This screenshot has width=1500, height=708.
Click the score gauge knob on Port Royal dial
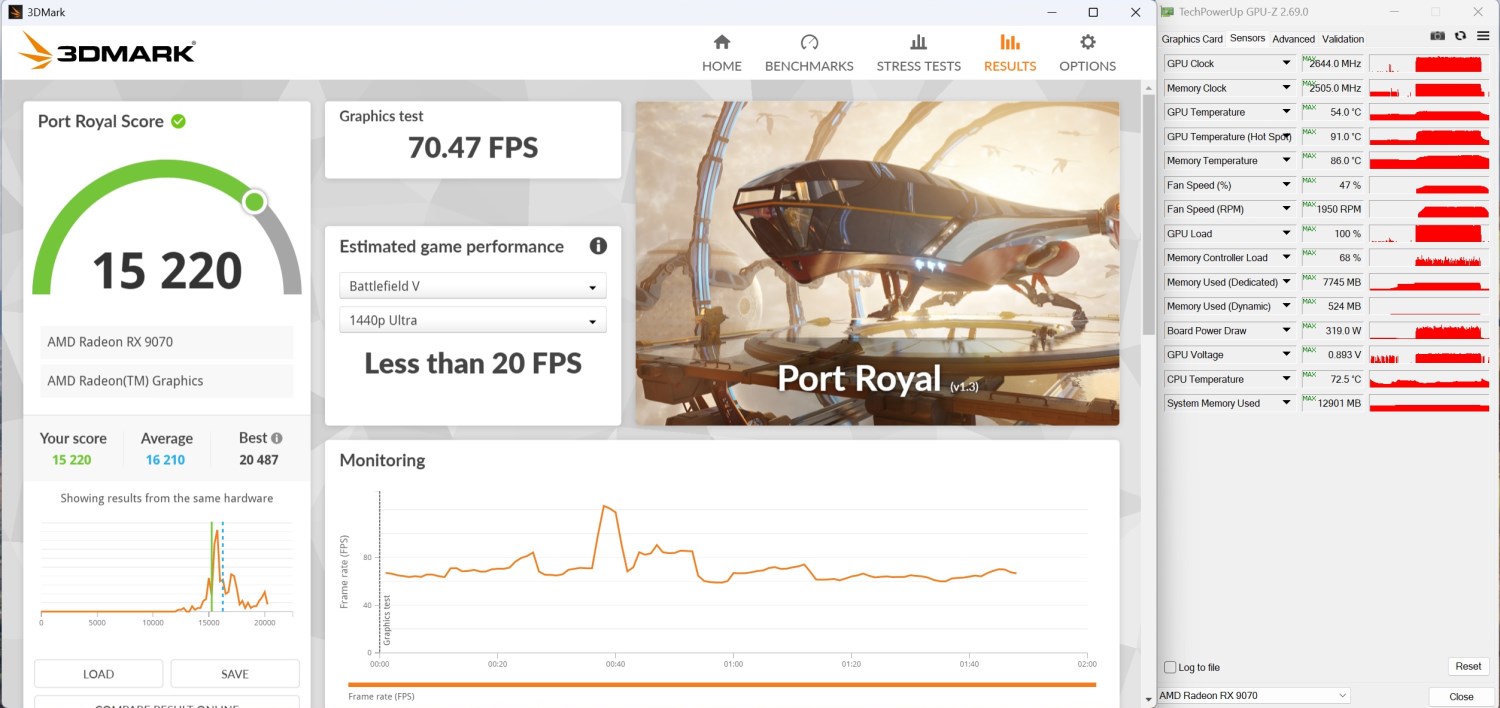[x=254, y=202]
